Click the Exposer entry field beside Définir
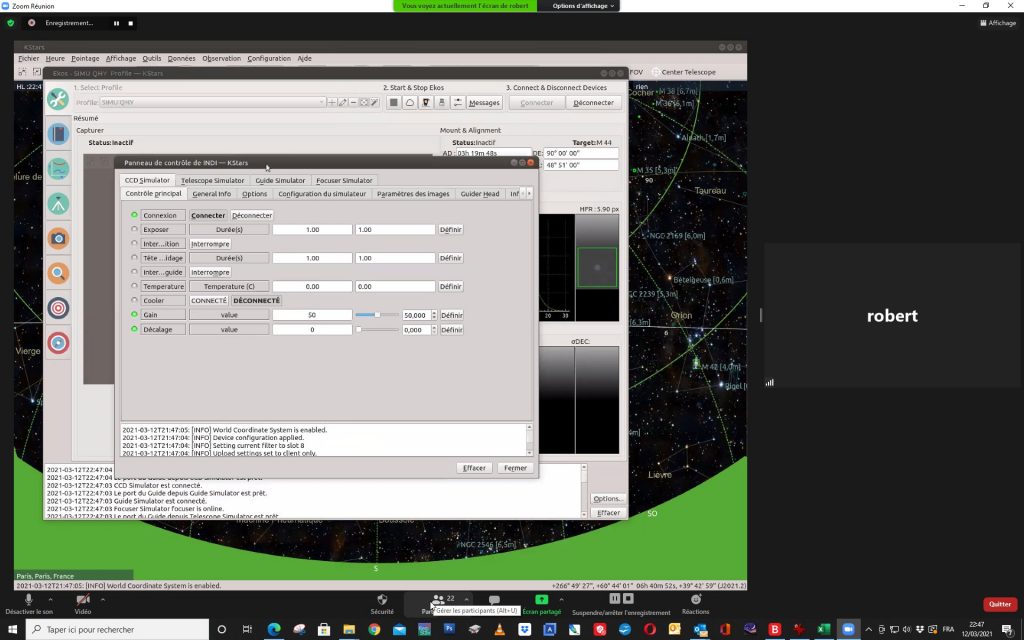 pos(395,230)
